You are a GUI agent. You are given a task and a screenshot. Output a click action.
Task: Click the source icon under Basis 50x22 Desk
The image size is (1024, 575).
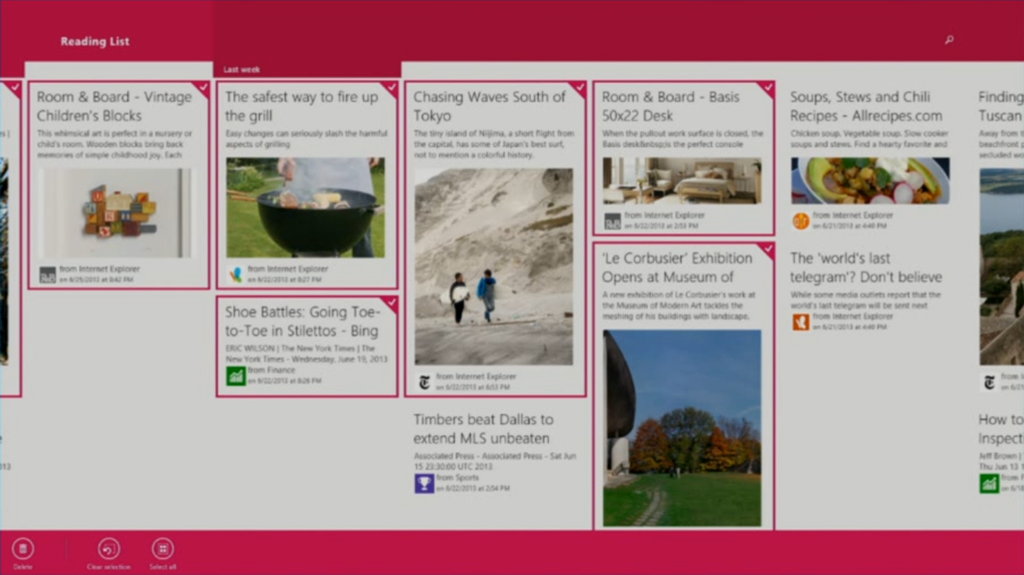[x=612, y=222]
